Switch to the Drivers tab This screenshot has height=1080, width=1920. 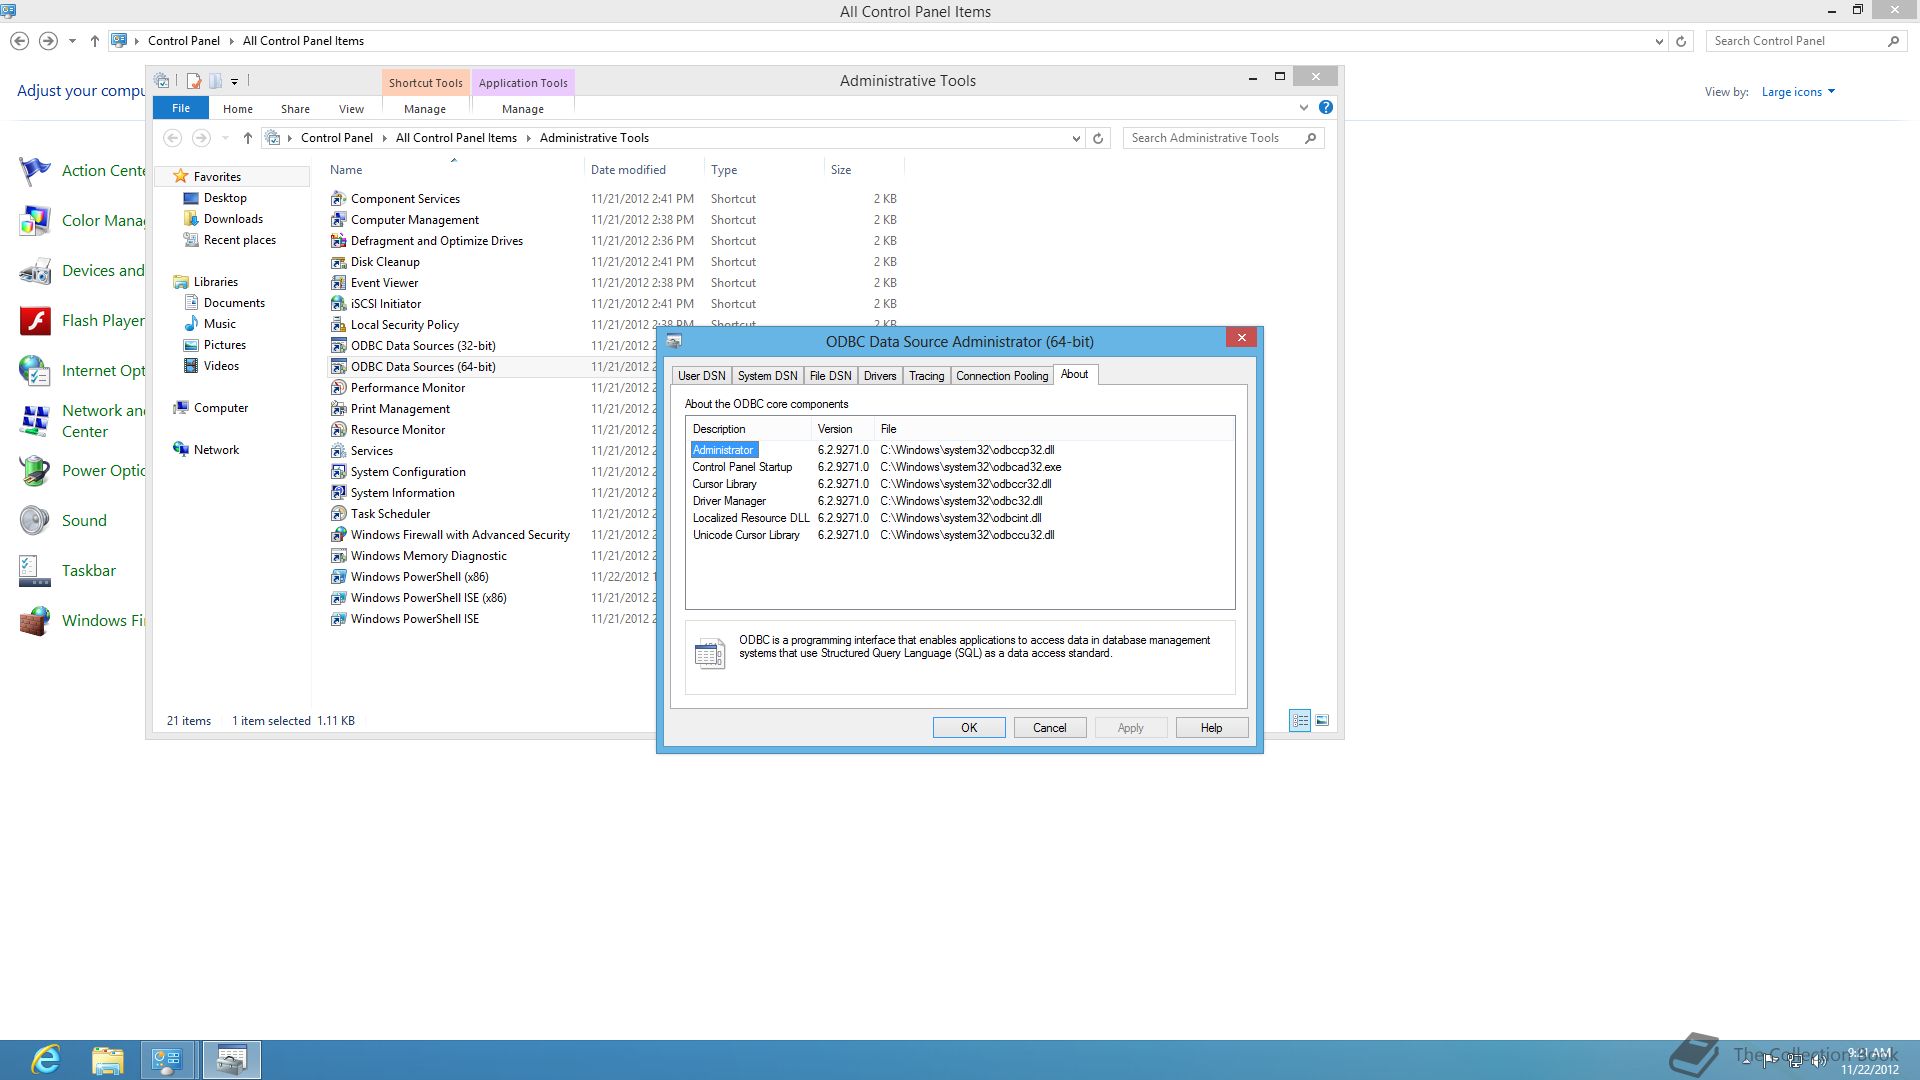click(x=880, y=376)
